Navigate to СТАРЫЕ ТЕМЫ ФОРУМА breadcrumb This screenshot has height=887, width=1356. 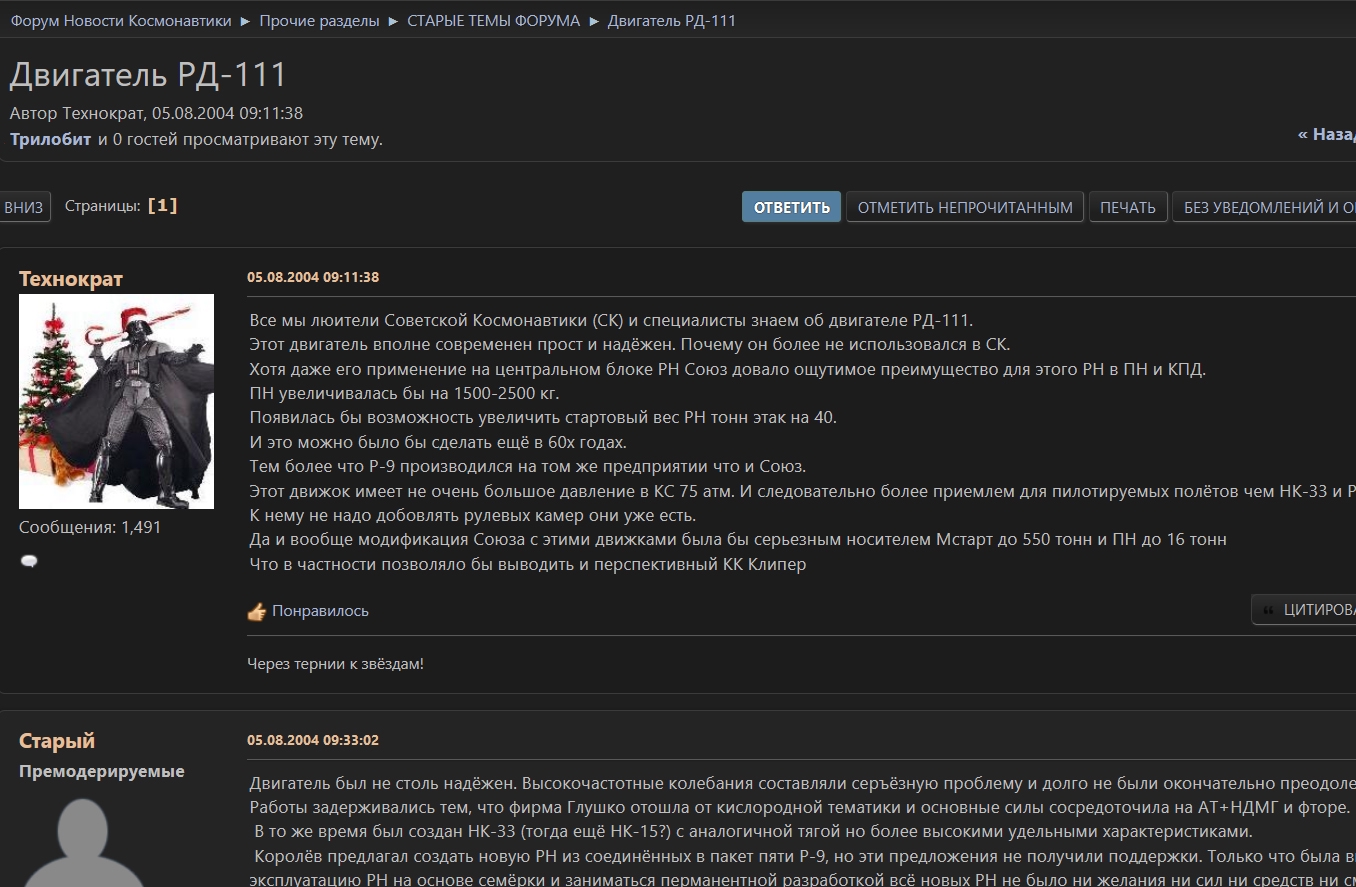[x=493, y=21]
